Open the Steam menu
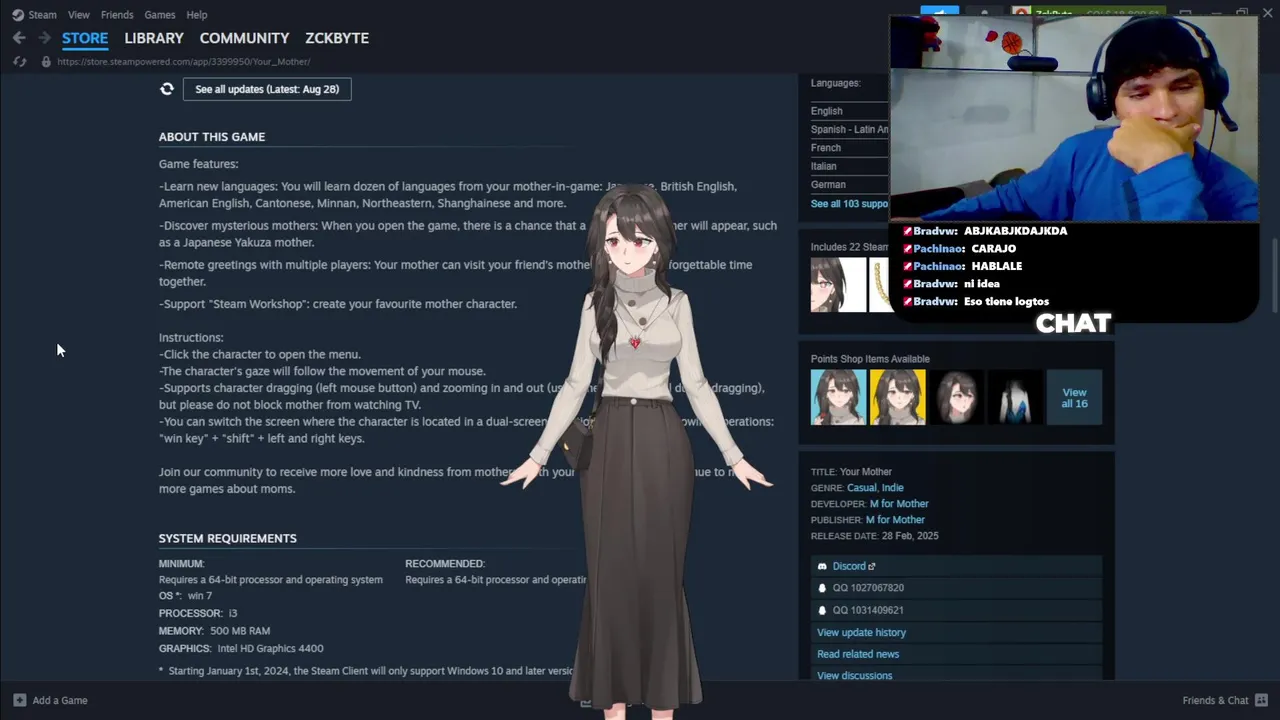This screenshot has width=1280, height=720. pos(42,15)
